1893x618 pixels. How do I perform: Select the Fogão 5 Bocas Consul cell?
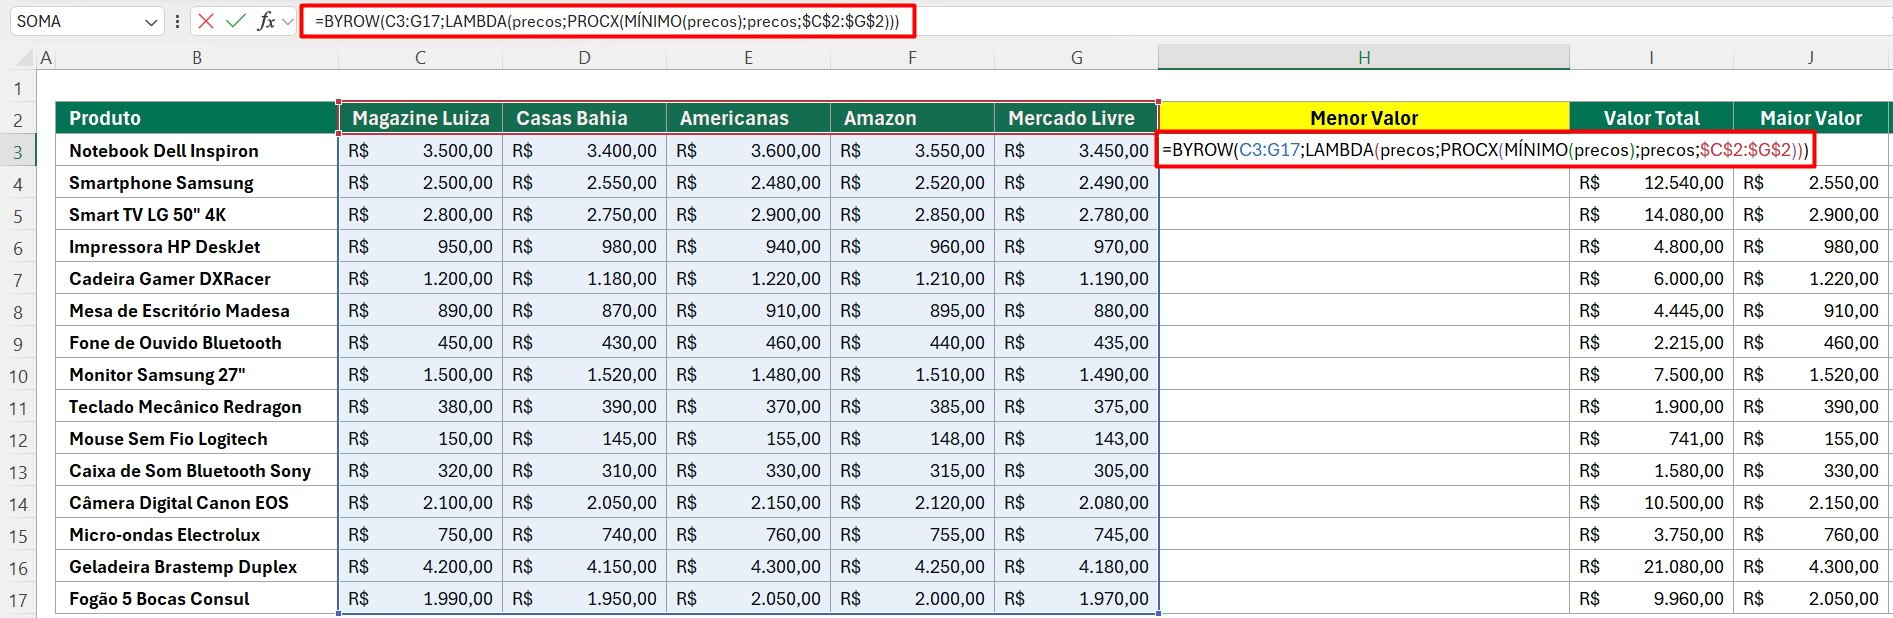point(197,598)
